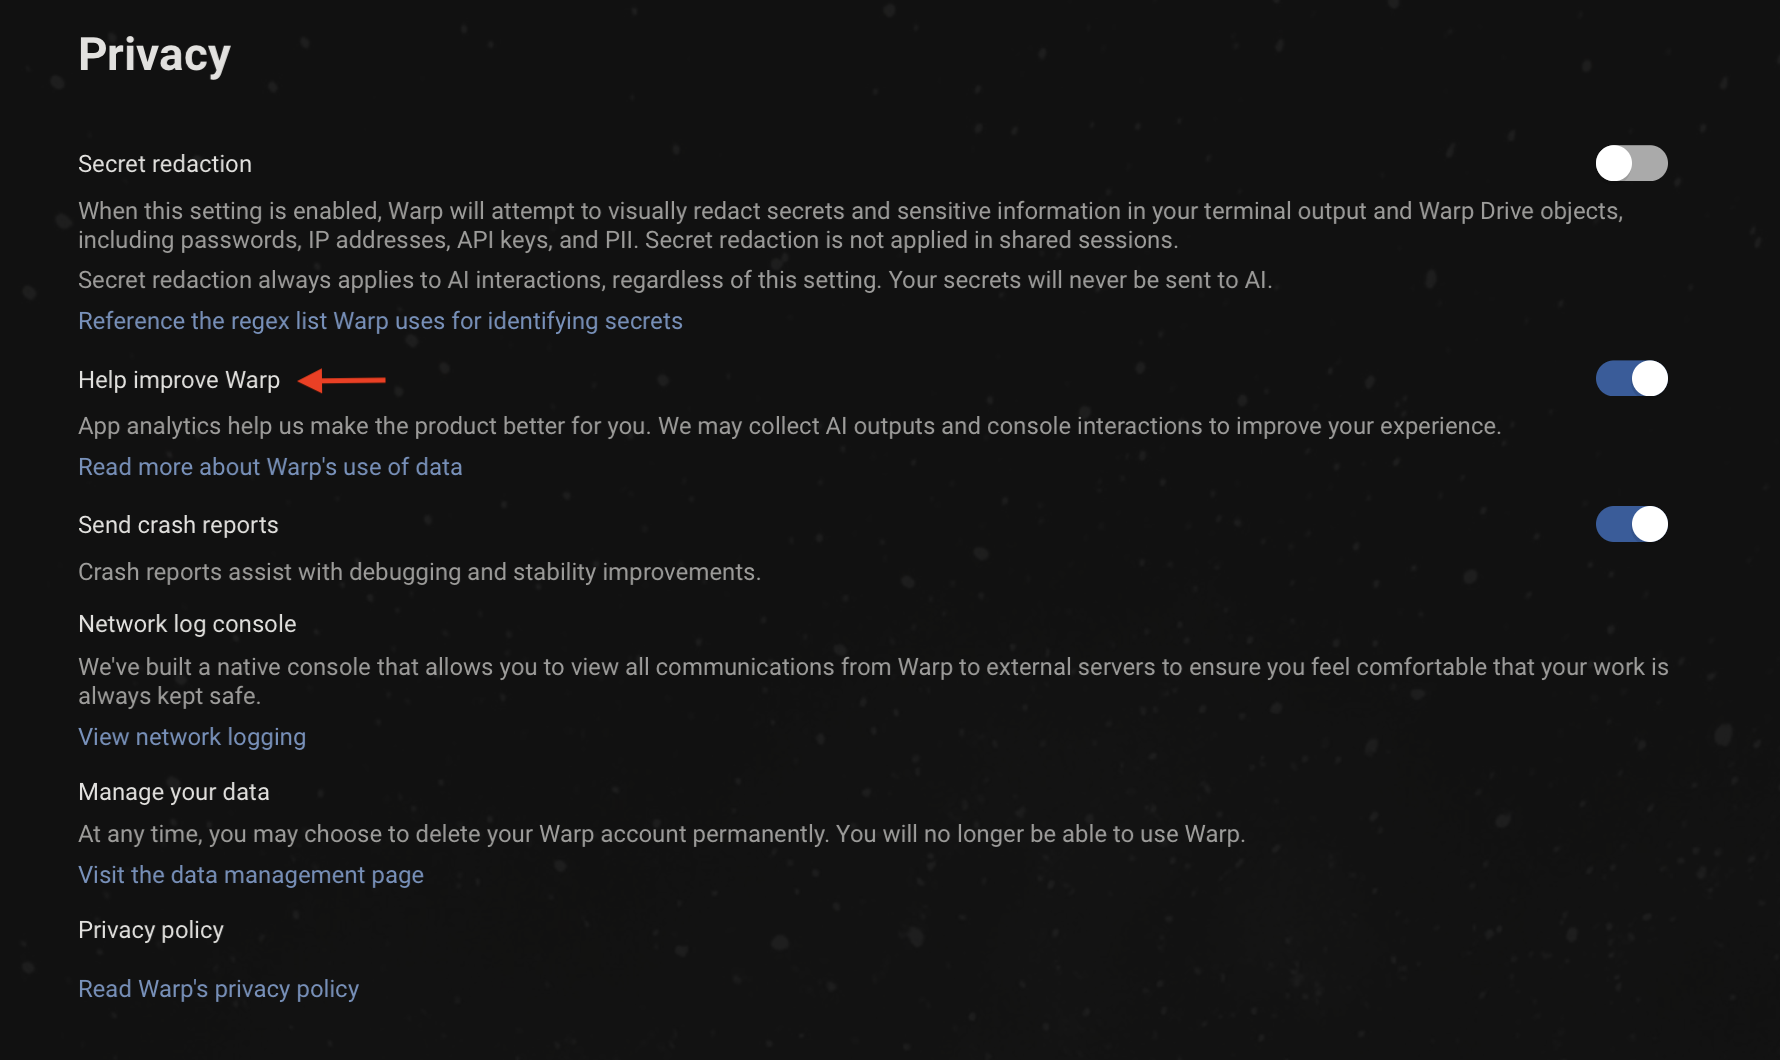Screen dimensions: 1780x1060
Task: Click the Secret redaction setting label
Action: 165,164
